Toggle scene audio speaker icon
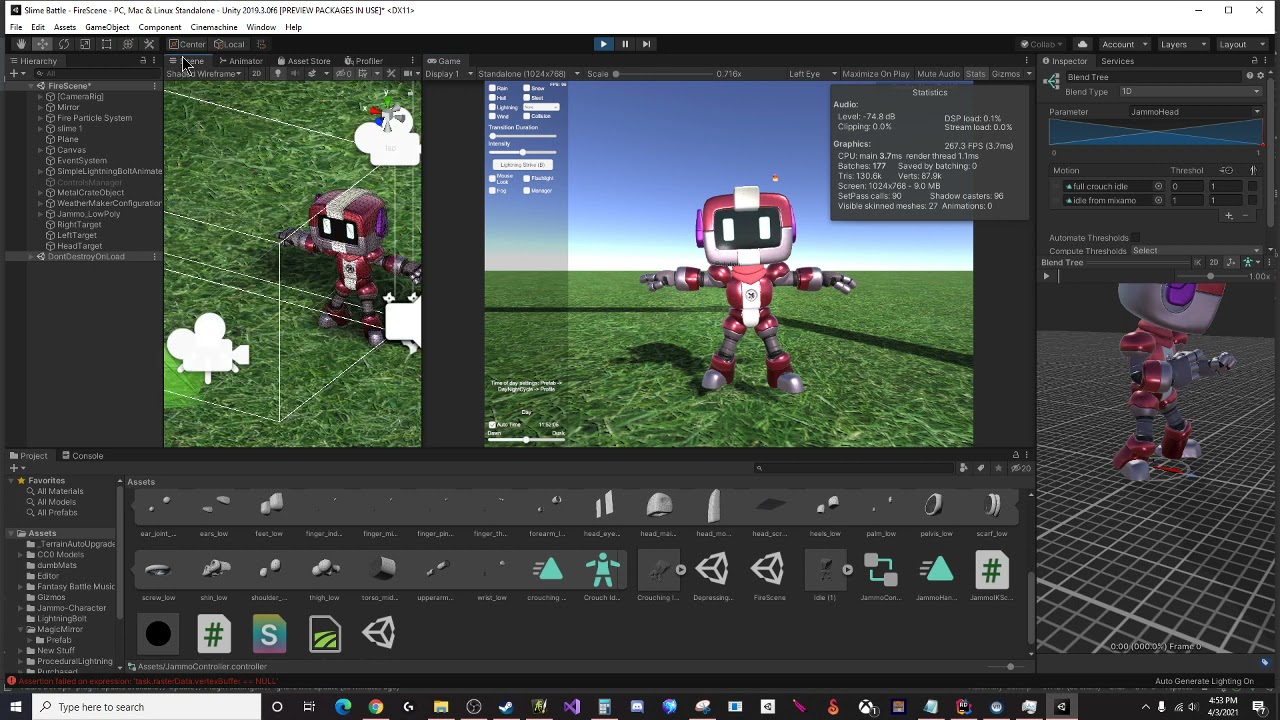 coord(294,74)
